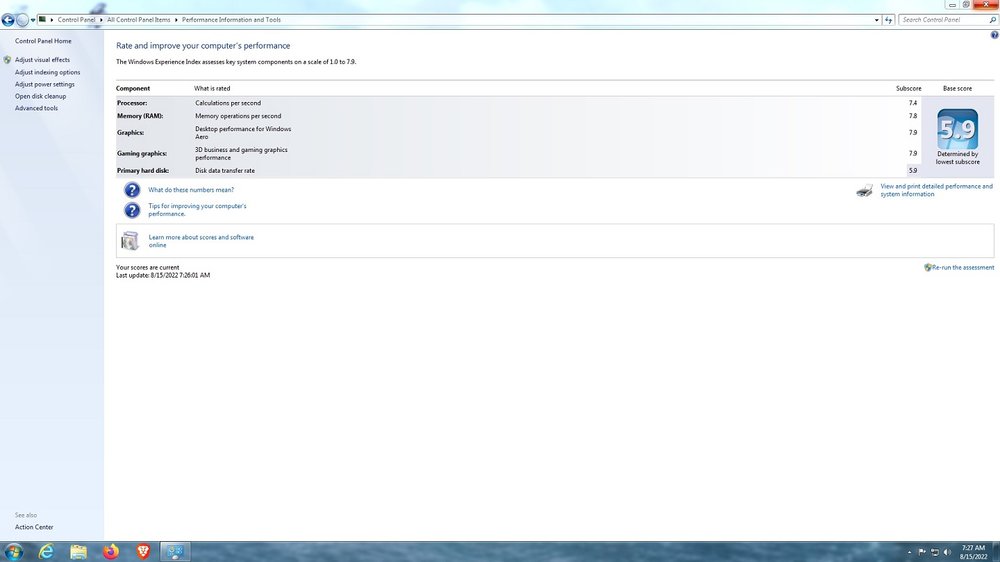Open the recent pages dropdown near Back button
The width and height of the screenshot is (1000, 562).
tap(33, 20)
